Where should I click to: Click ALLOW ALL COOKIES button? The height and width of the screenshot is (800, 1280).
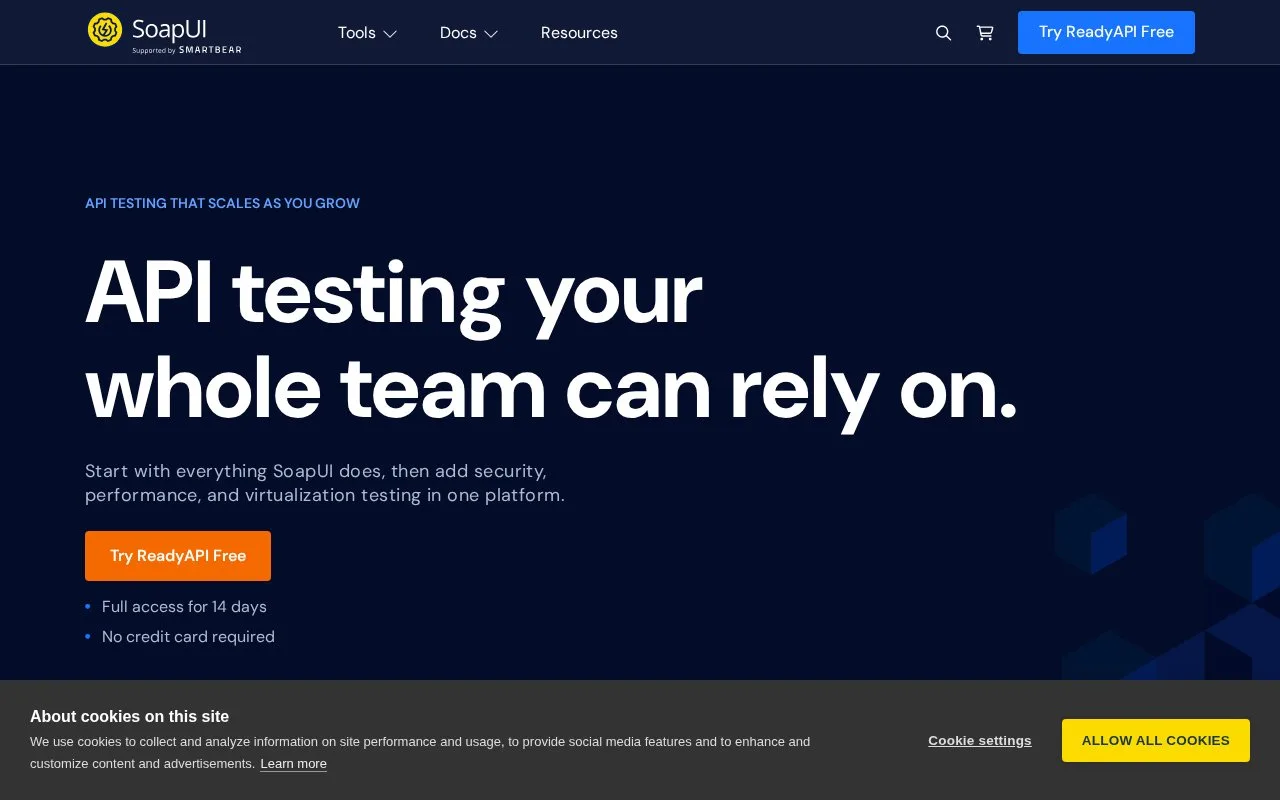[1156, 740]
